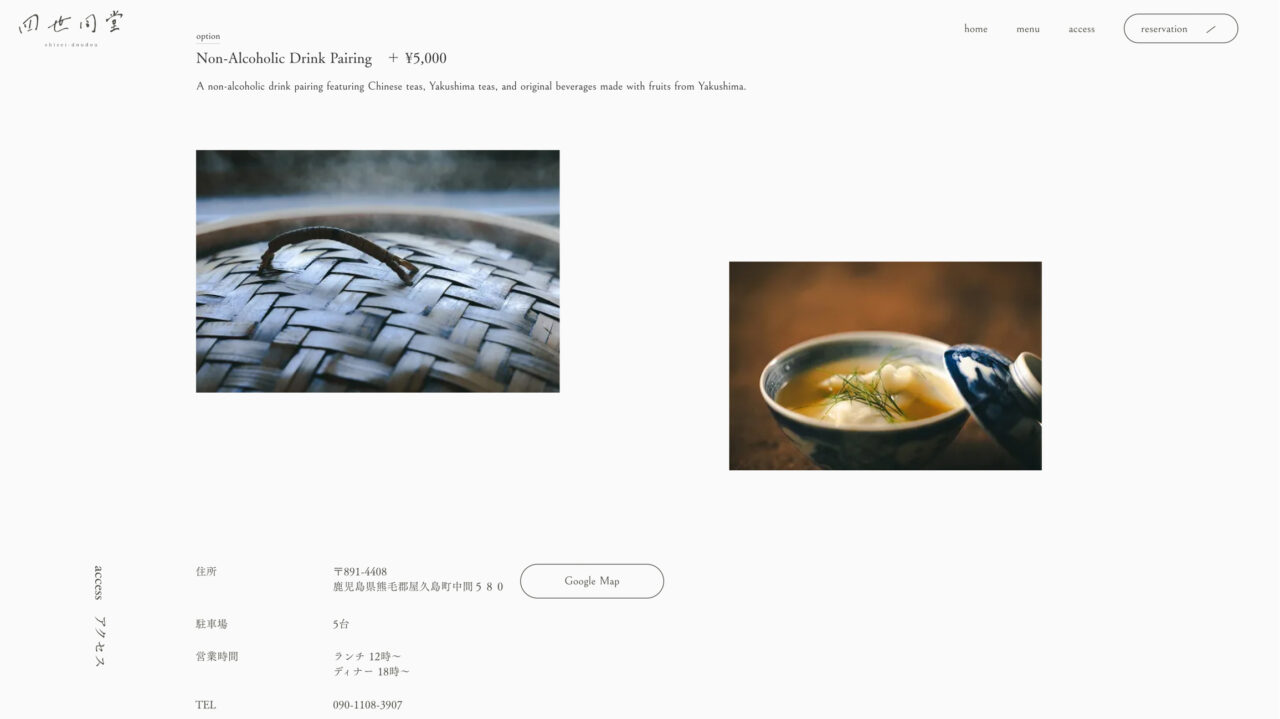Click the slash arrow icon inside reservation
Screen dimensions: 1280x719
click(1211, 29)
